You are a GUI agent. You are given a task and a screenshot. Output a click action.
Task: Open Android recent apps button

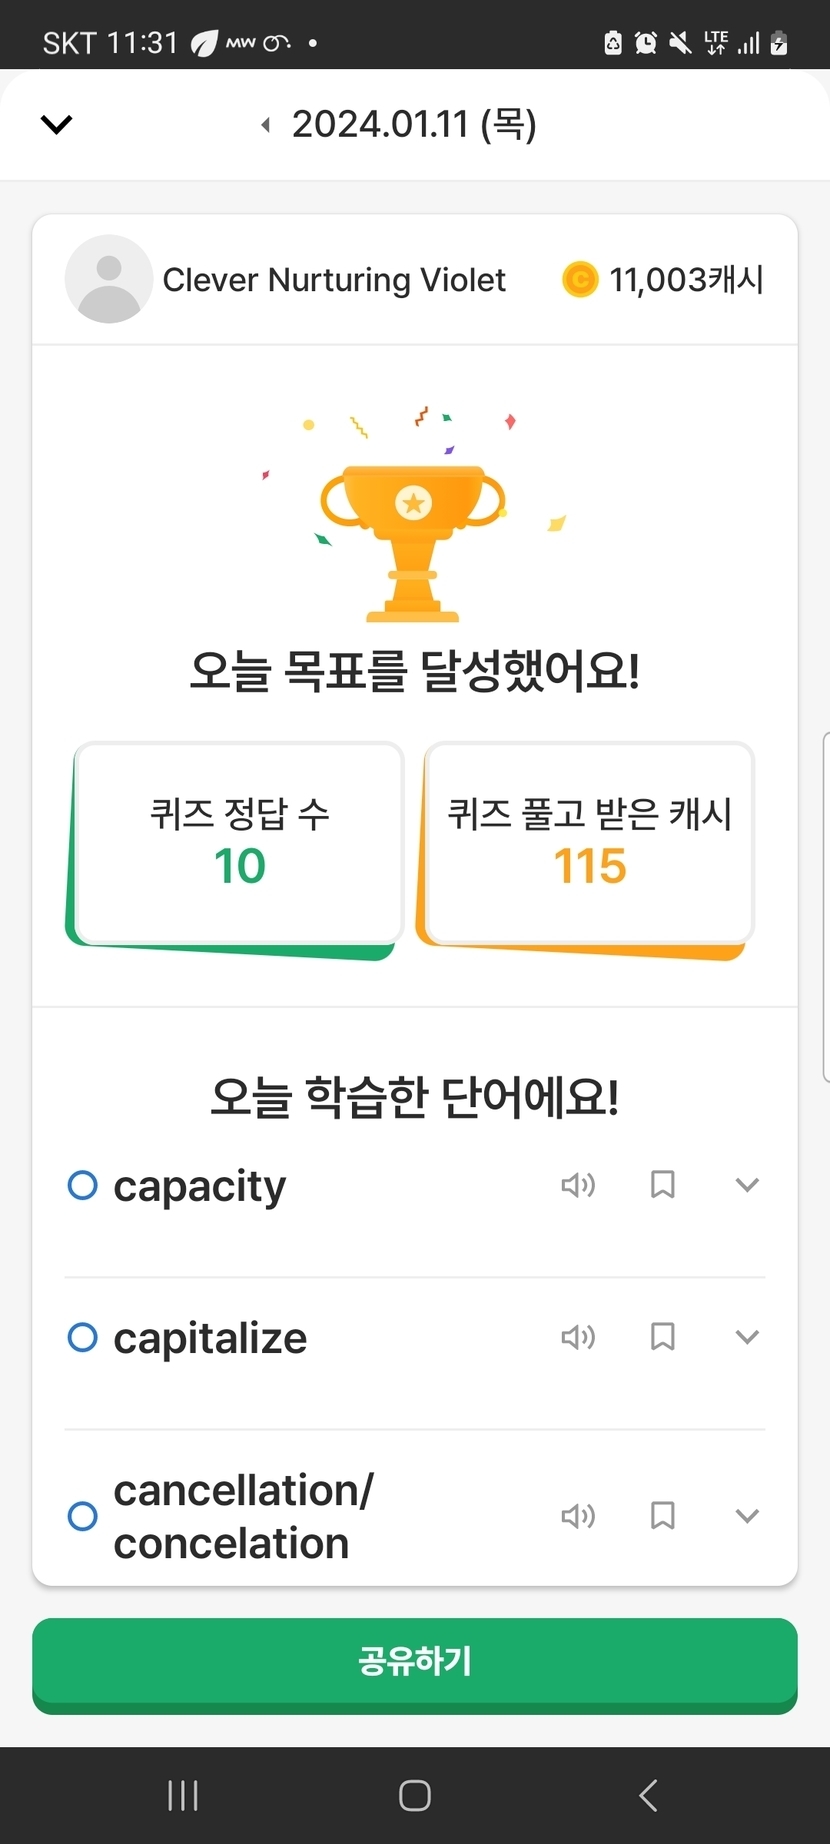pos(183,1796)
